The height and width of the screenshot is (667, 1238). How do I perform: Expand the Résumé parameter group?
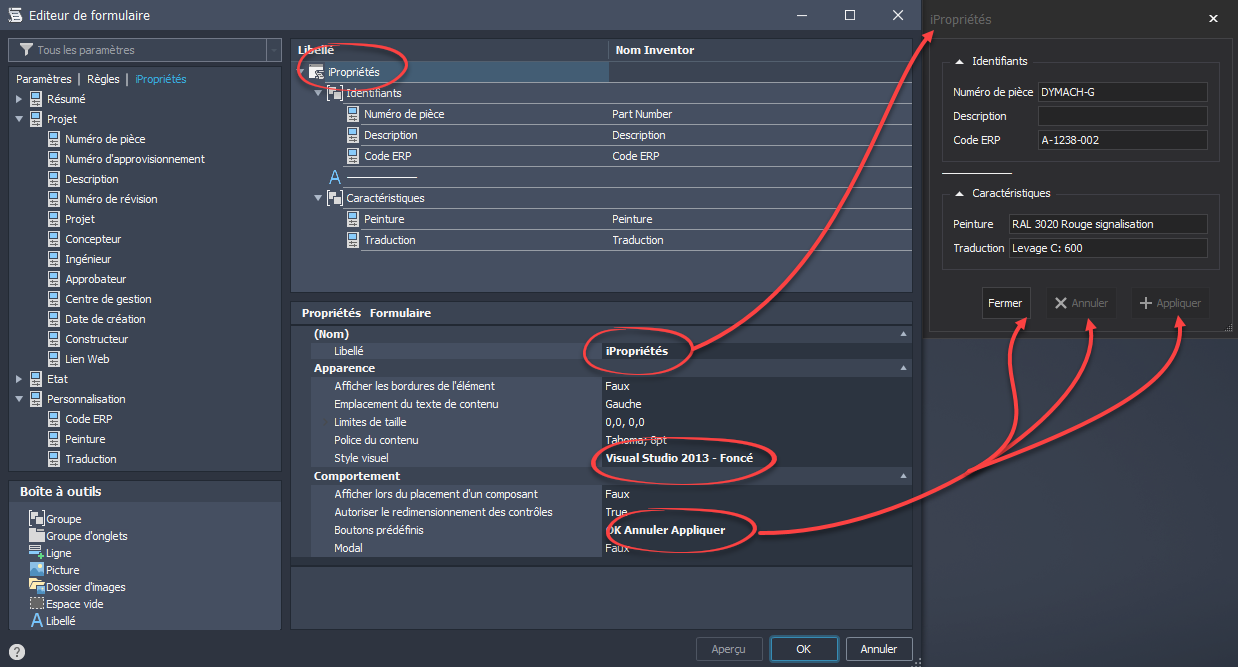click(x=19, y=99)
